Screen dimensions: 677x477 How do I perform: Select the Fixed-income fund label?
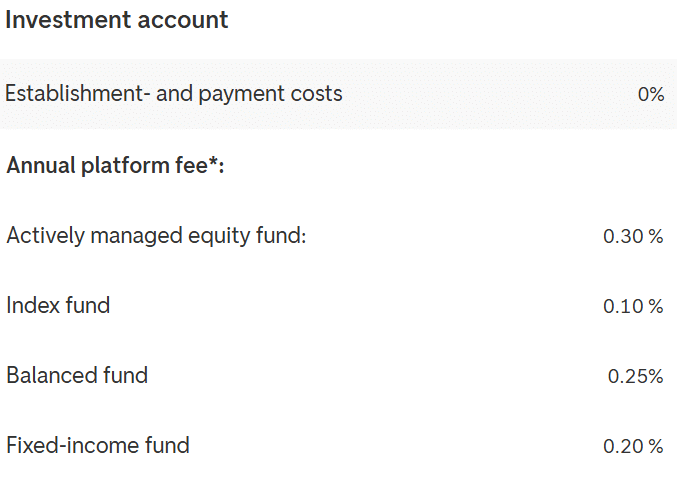[x=98, y=445]
